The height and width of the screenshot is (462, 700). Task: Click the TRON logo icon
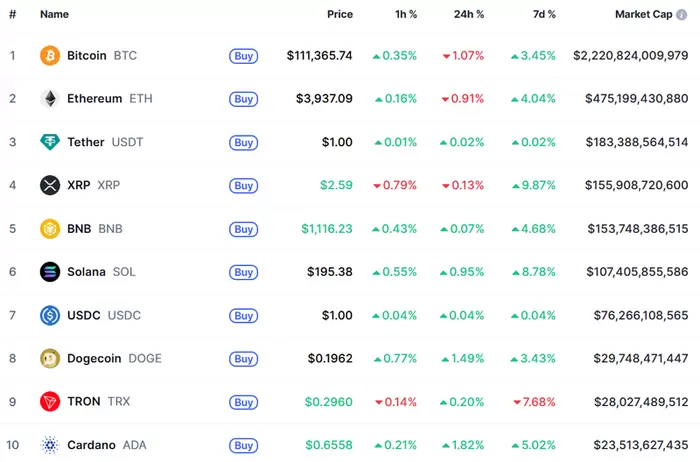(50, 402)
